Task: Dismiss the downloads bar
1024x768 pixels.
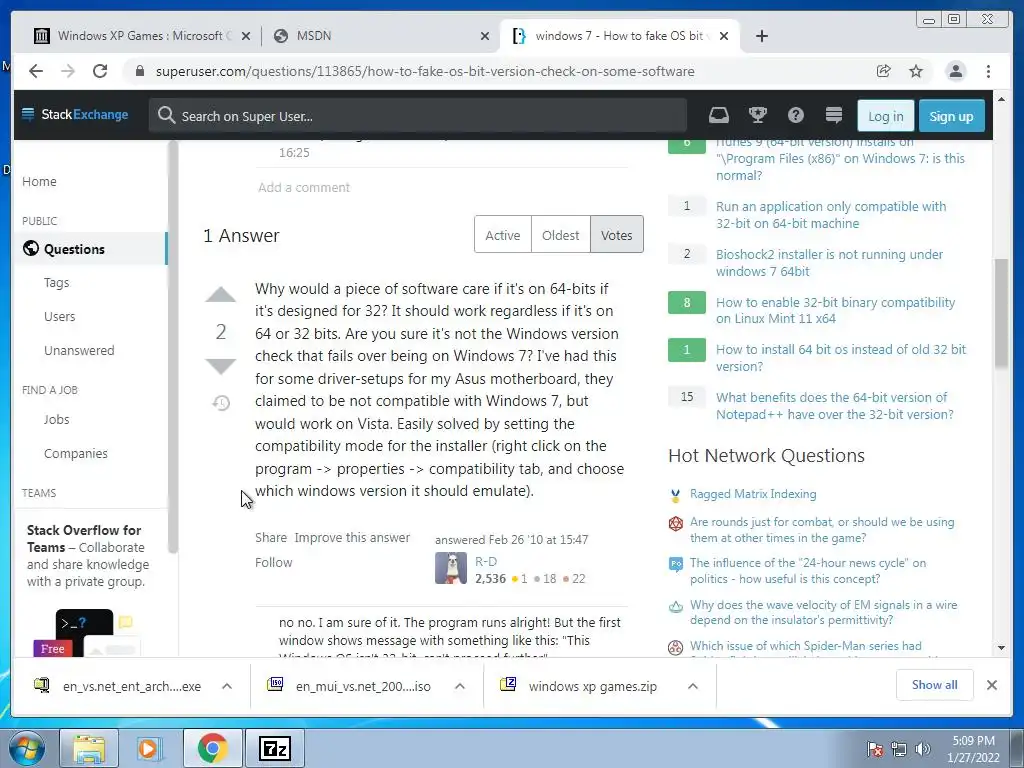Action: click(991, 685)
